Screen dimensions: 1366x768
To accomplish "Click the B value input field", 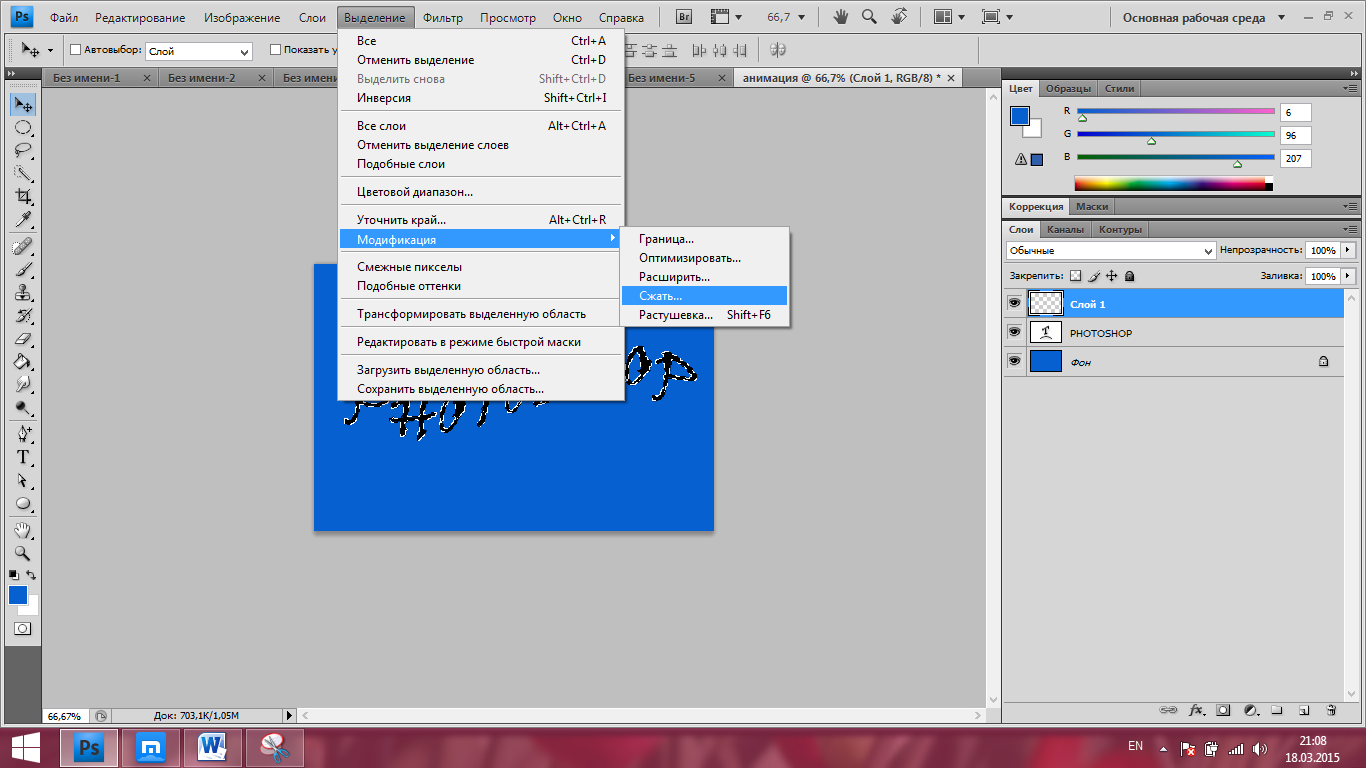I will click(1295, 158).
